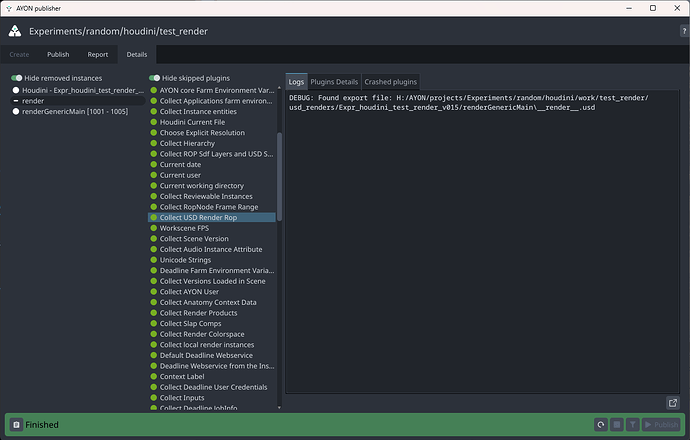Toggle Hide removed instances switch
Viewport: 690px width, 440px height.
[16, 78]
